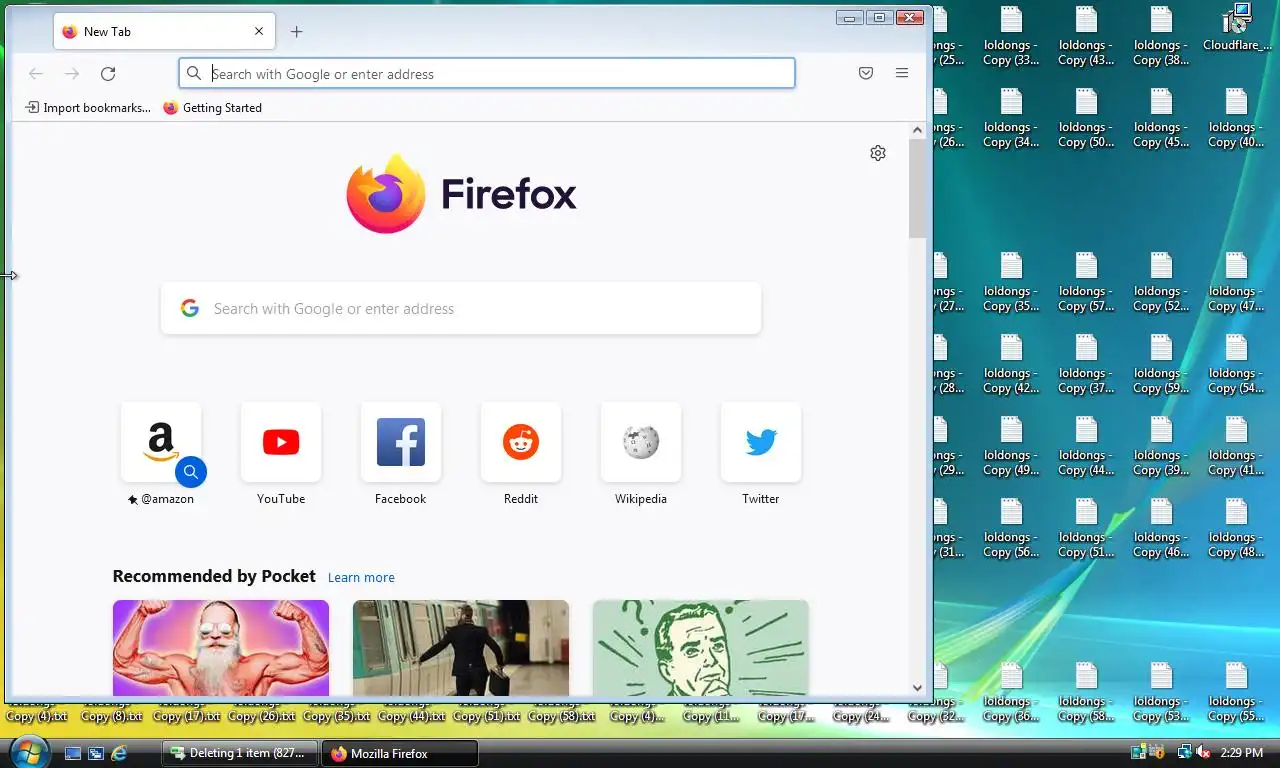Click Learn more link beside Pocket heading

tap(361, 577)
